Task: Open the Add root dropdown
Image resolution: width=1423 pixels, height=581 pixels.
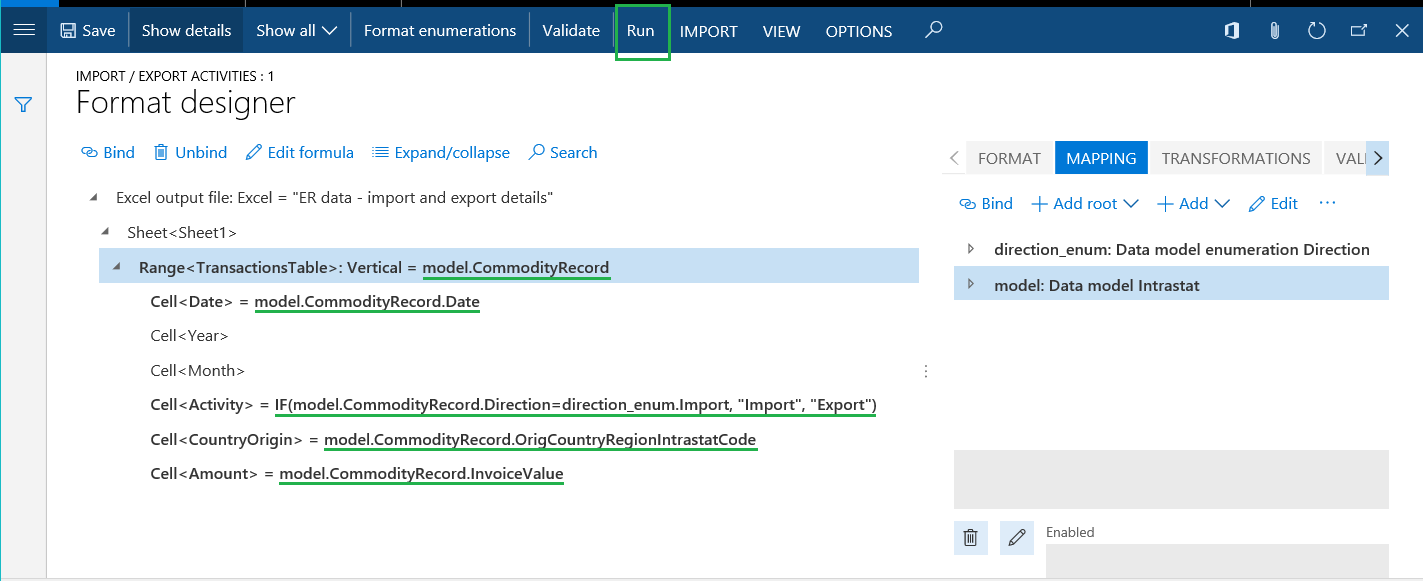Action: tap(1085, 204)
